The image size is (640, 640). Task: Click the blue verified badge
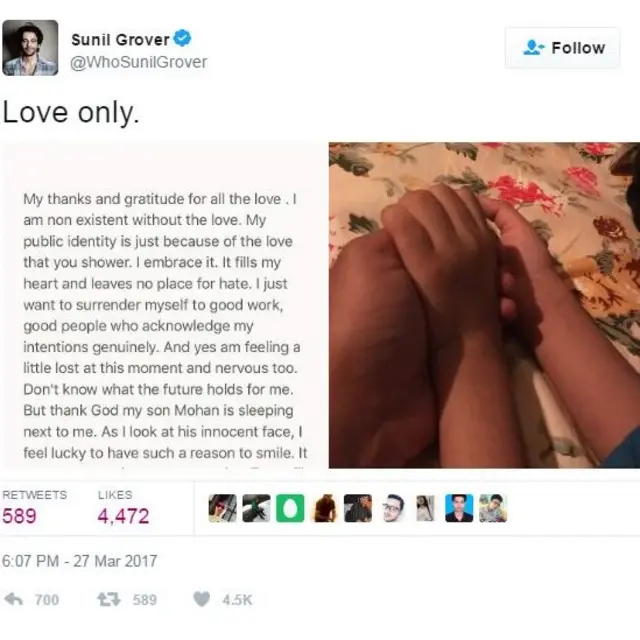pos(182,38)
